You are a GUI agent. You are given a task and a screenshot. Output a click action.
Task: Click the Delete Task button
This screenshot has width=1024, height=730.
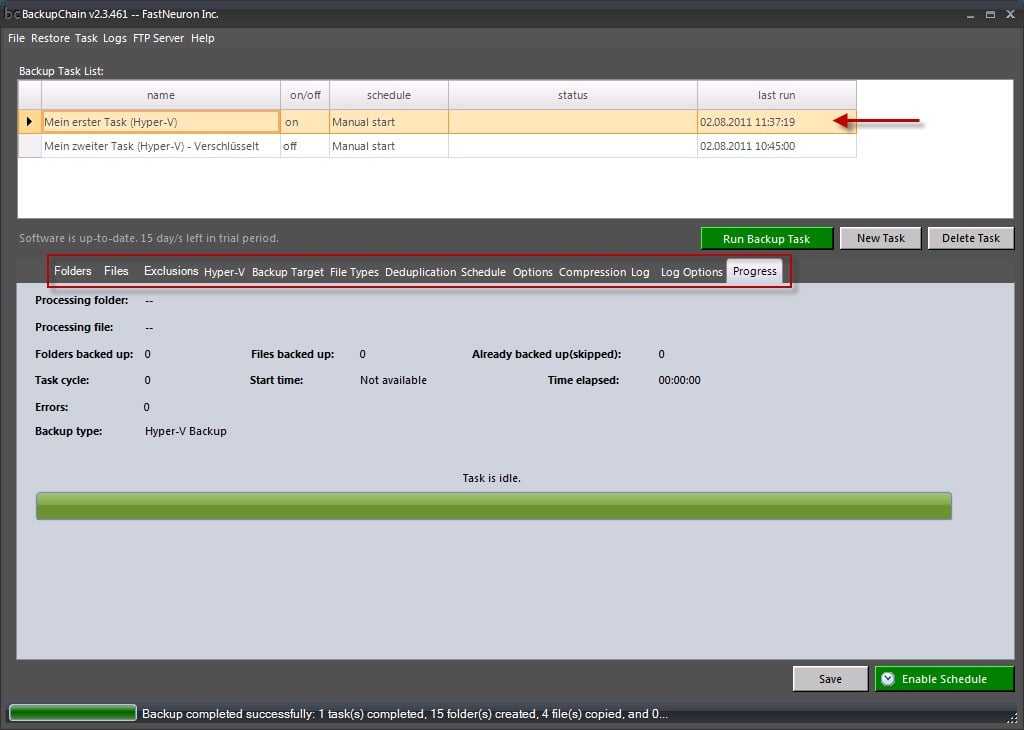970,238
